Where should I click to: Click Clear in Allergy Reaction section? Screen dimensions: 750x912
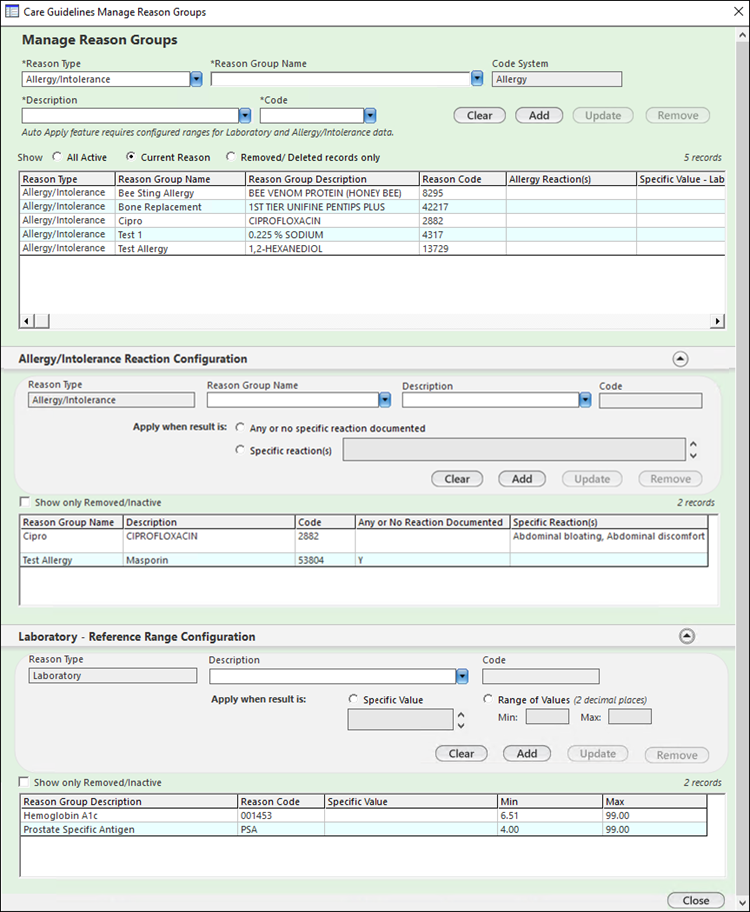(457, 479)
